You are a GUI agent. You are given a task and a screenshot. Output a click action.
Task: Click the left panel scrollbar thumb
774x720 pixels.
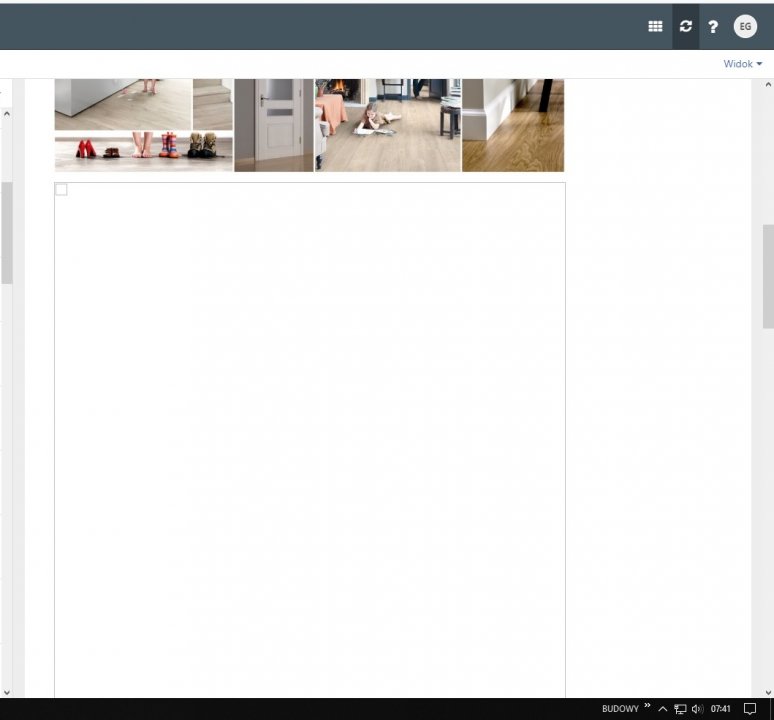pyautogui.click(x=6, y=233)
